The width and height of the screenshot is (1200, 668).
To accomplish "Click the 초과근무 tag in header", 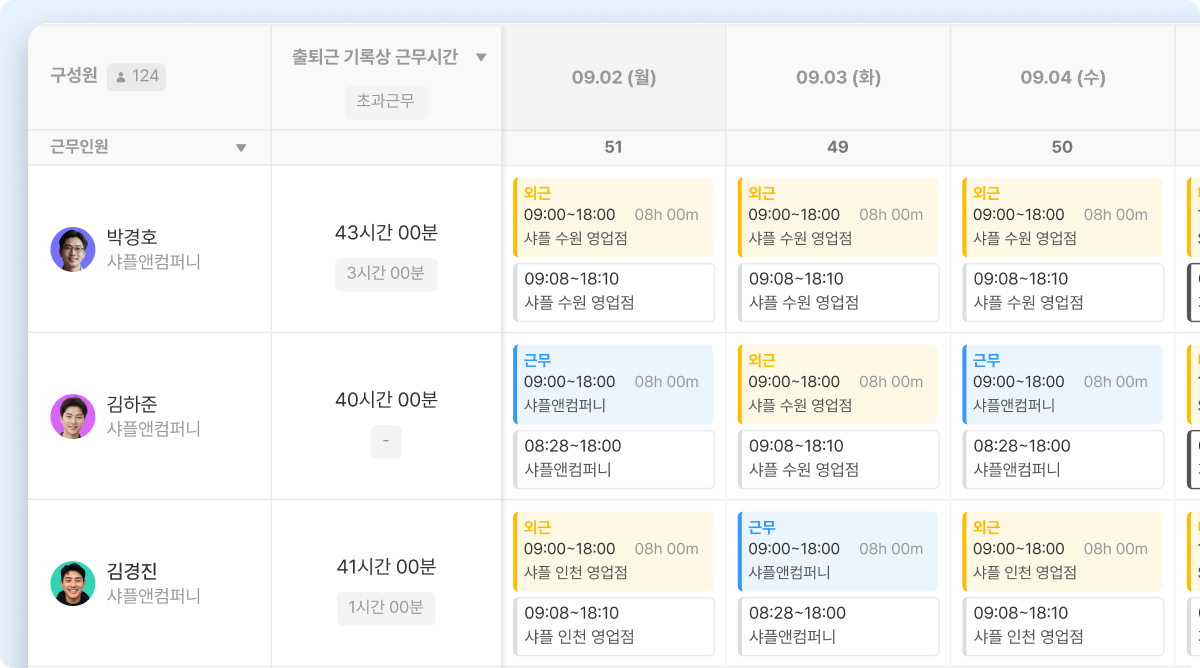I will point(386,101).
